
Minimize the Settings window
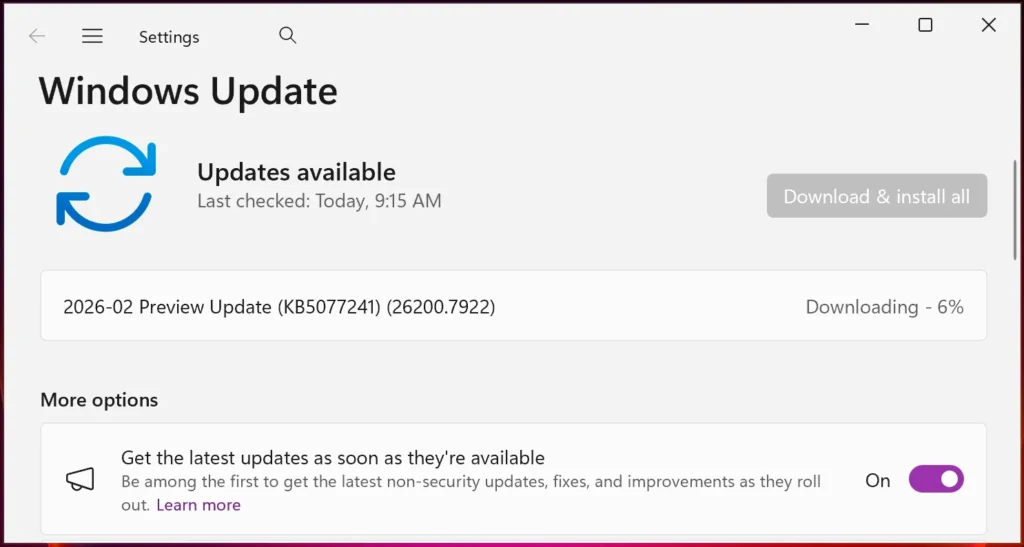861,25
